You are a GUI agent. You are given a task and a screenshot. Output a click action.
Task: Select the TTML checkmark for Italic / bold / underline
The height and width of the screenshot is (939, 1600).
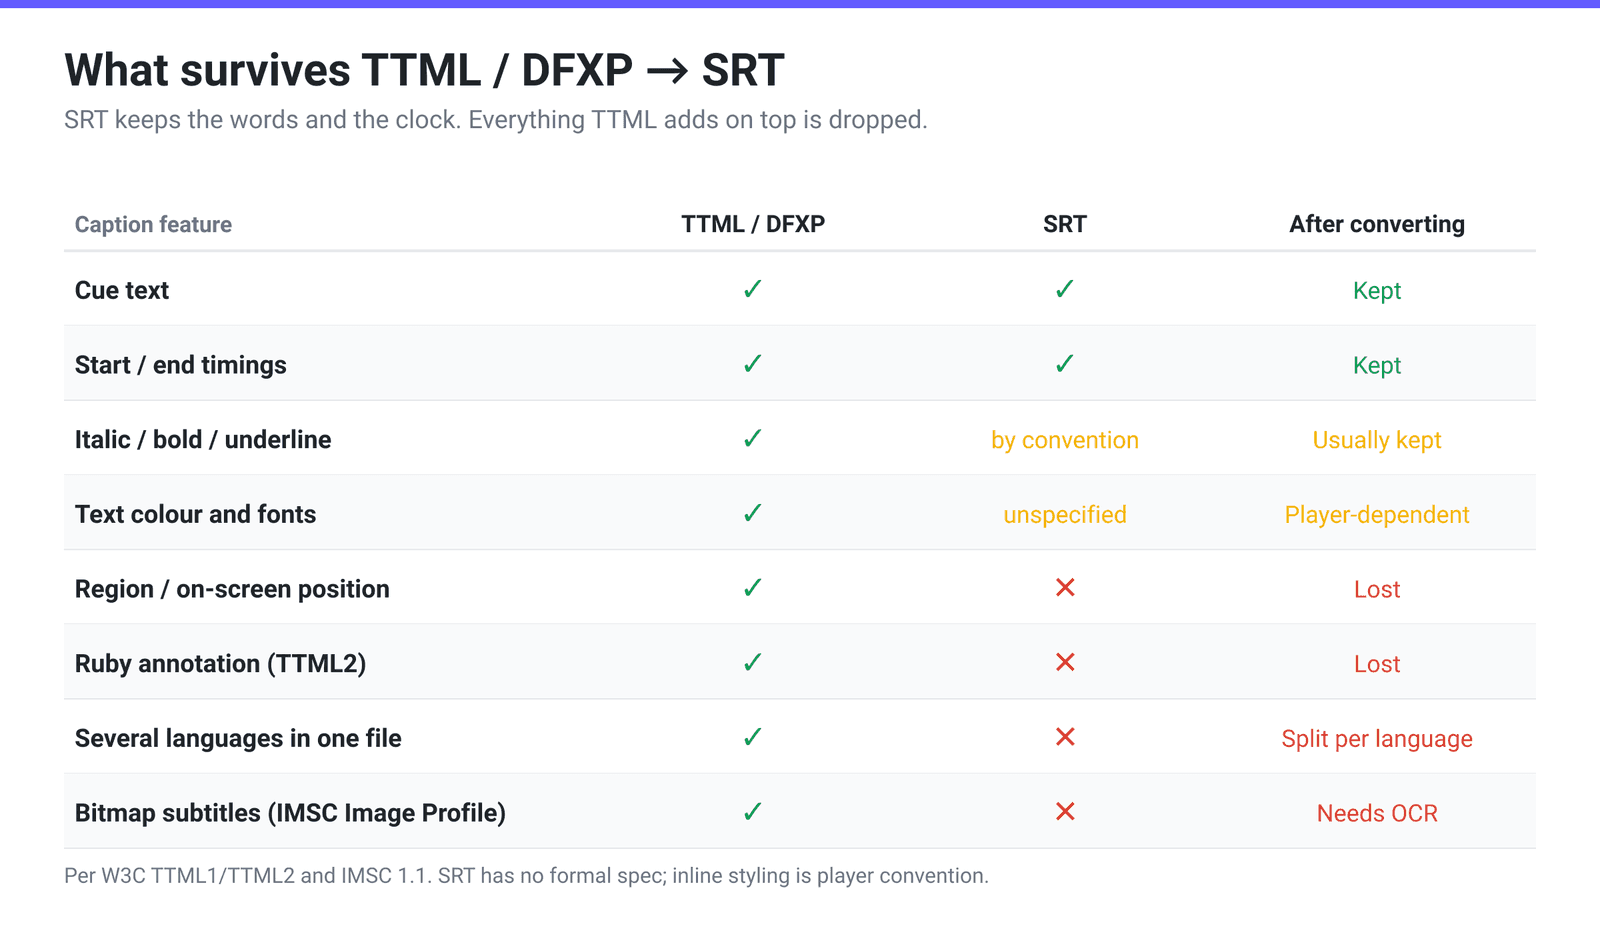[753, 438]
